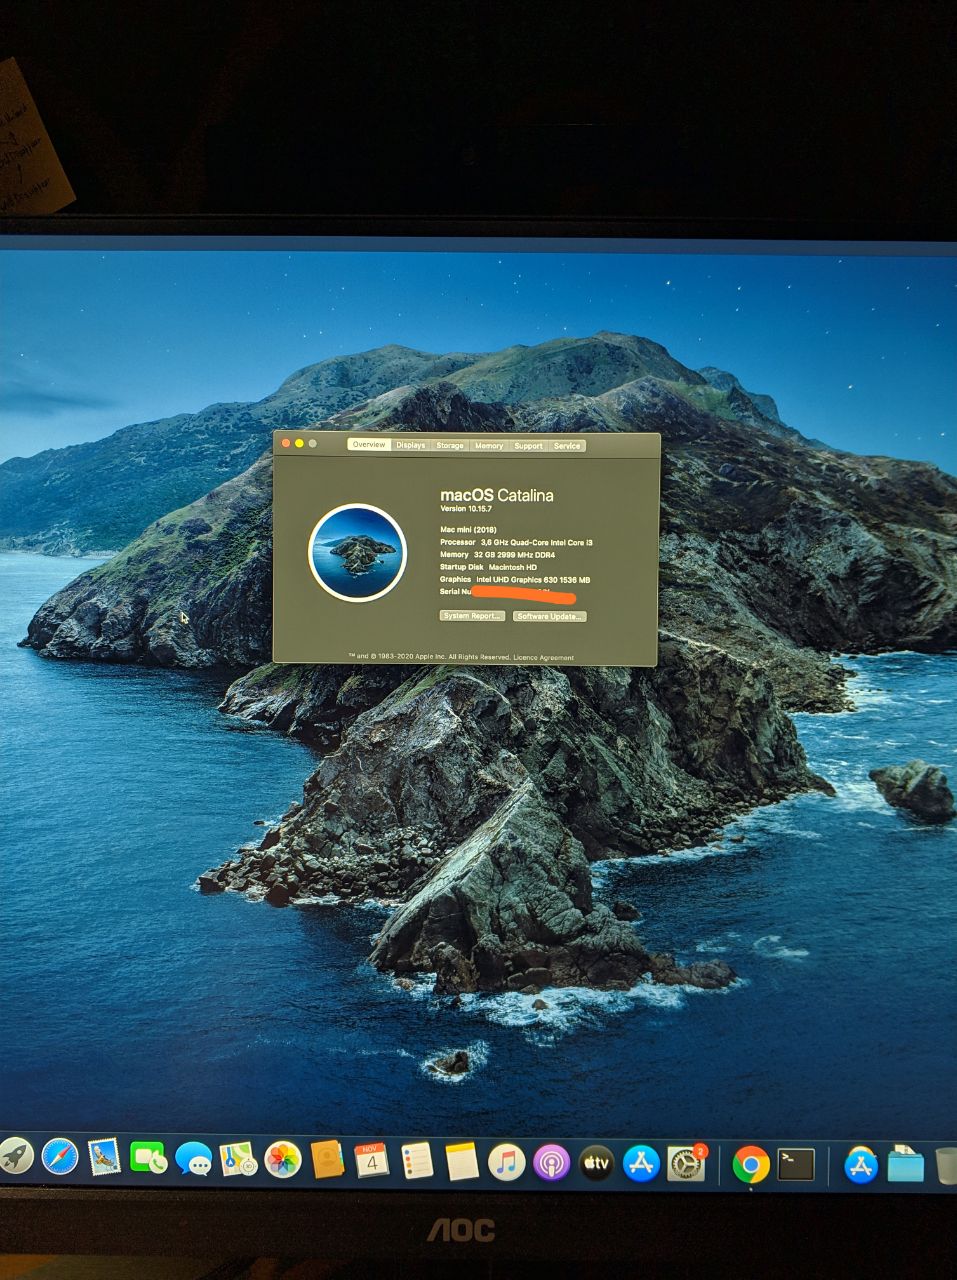Open the Calendar app in the Dock
This screenshot has width=957, height=1280.
pyautogui.click(x=372, y=1161)
